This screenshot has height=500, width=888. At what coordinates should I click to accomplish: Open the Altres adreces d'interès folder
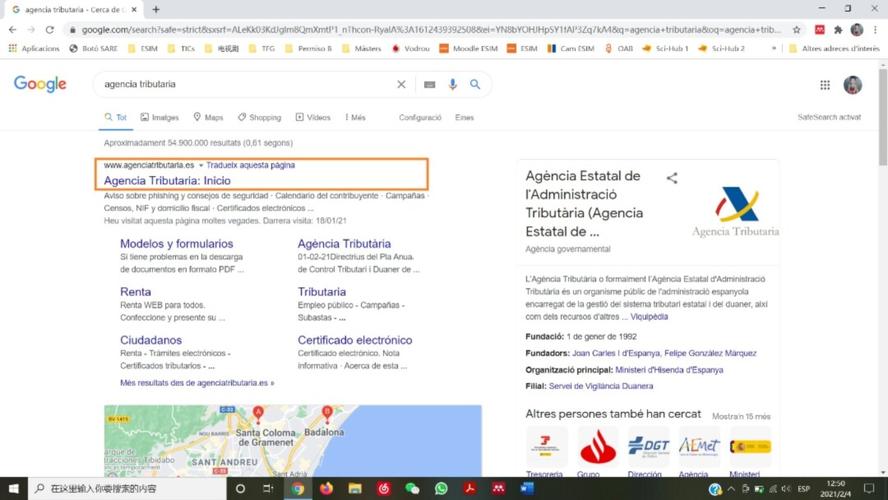tap(834, 49)
